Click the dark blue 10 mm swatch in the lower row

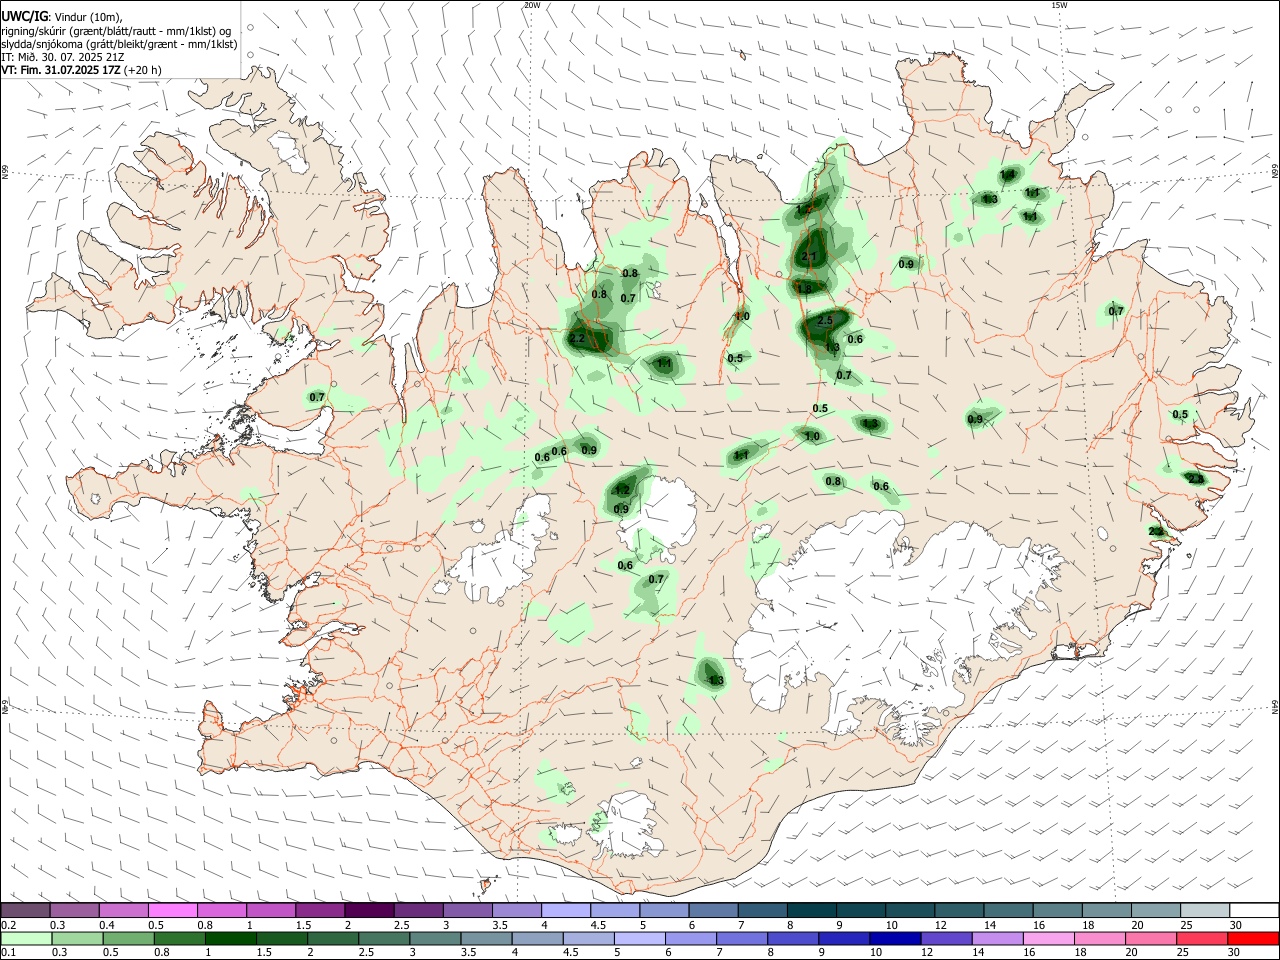click(896, 938)
